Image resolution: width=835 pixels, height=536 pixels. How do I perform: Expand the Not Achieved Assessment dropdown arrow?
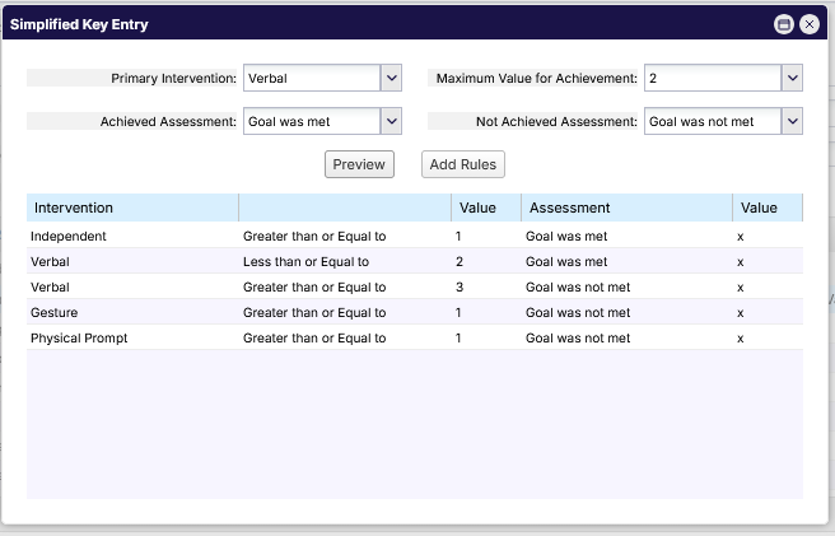pos(792,121)
